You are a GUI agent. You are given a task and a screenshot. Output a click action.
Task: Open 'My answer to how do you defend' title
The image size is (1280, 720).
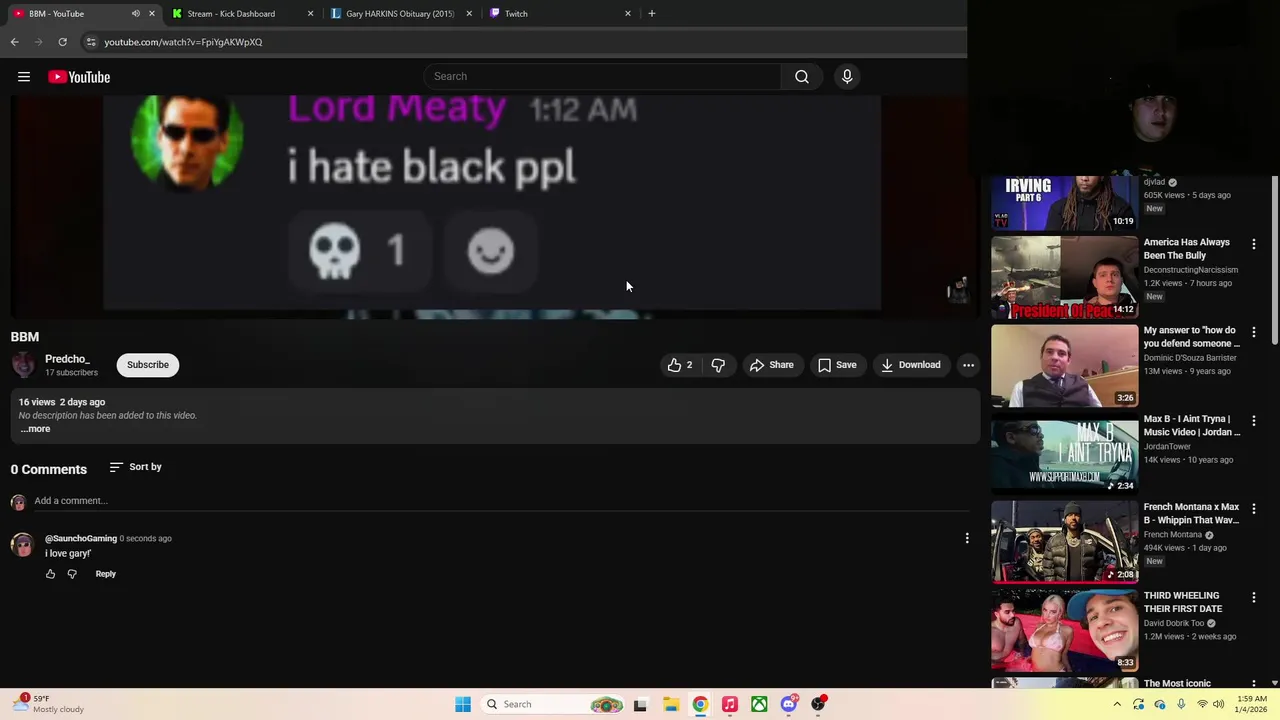point(1191,337)
